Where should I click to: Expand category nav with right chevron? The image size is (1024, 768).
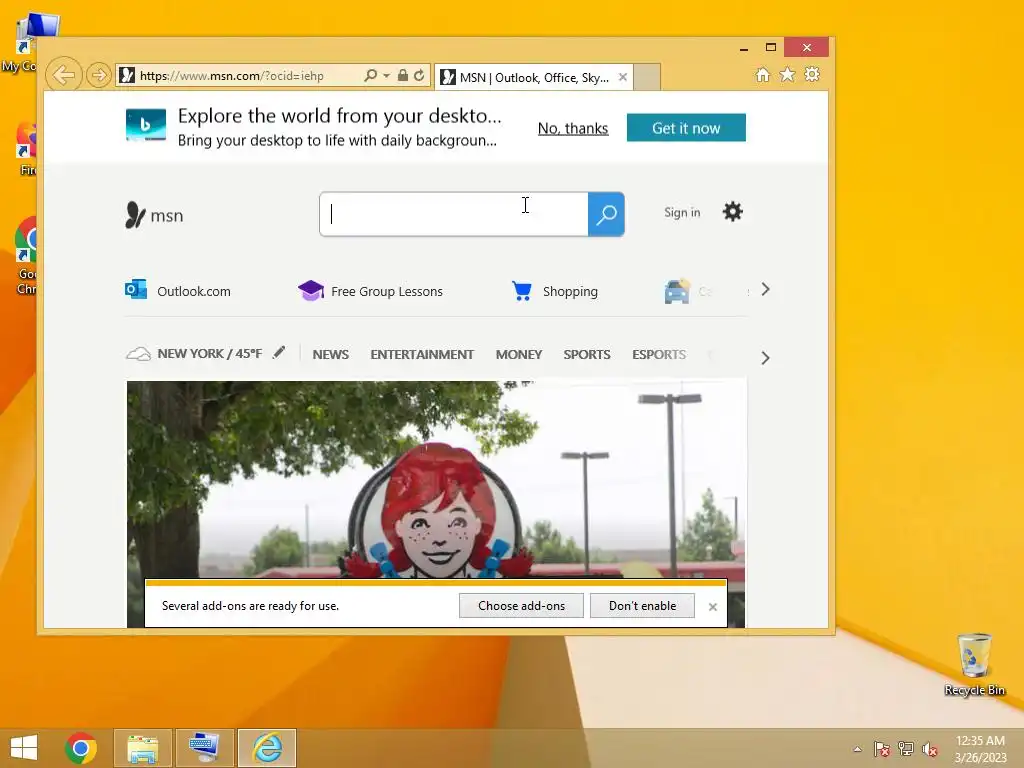[765, 358]
